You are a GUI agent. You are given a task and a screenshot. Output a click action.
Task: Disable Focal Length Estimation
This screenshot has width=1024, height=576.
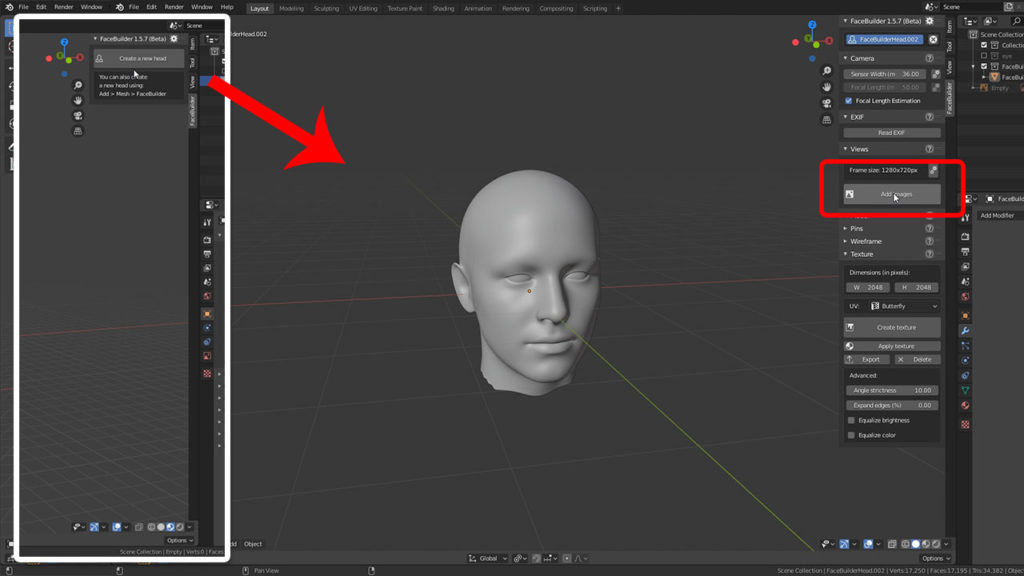coord(849,101)
